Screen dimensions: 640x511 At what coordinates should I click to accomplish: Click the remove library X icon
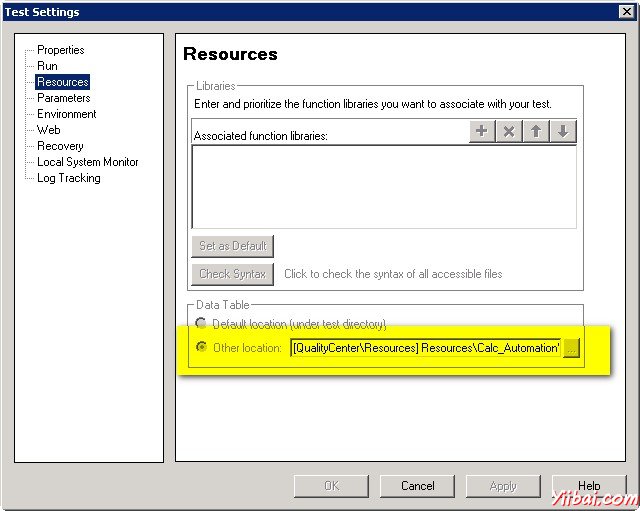point(509,132)
